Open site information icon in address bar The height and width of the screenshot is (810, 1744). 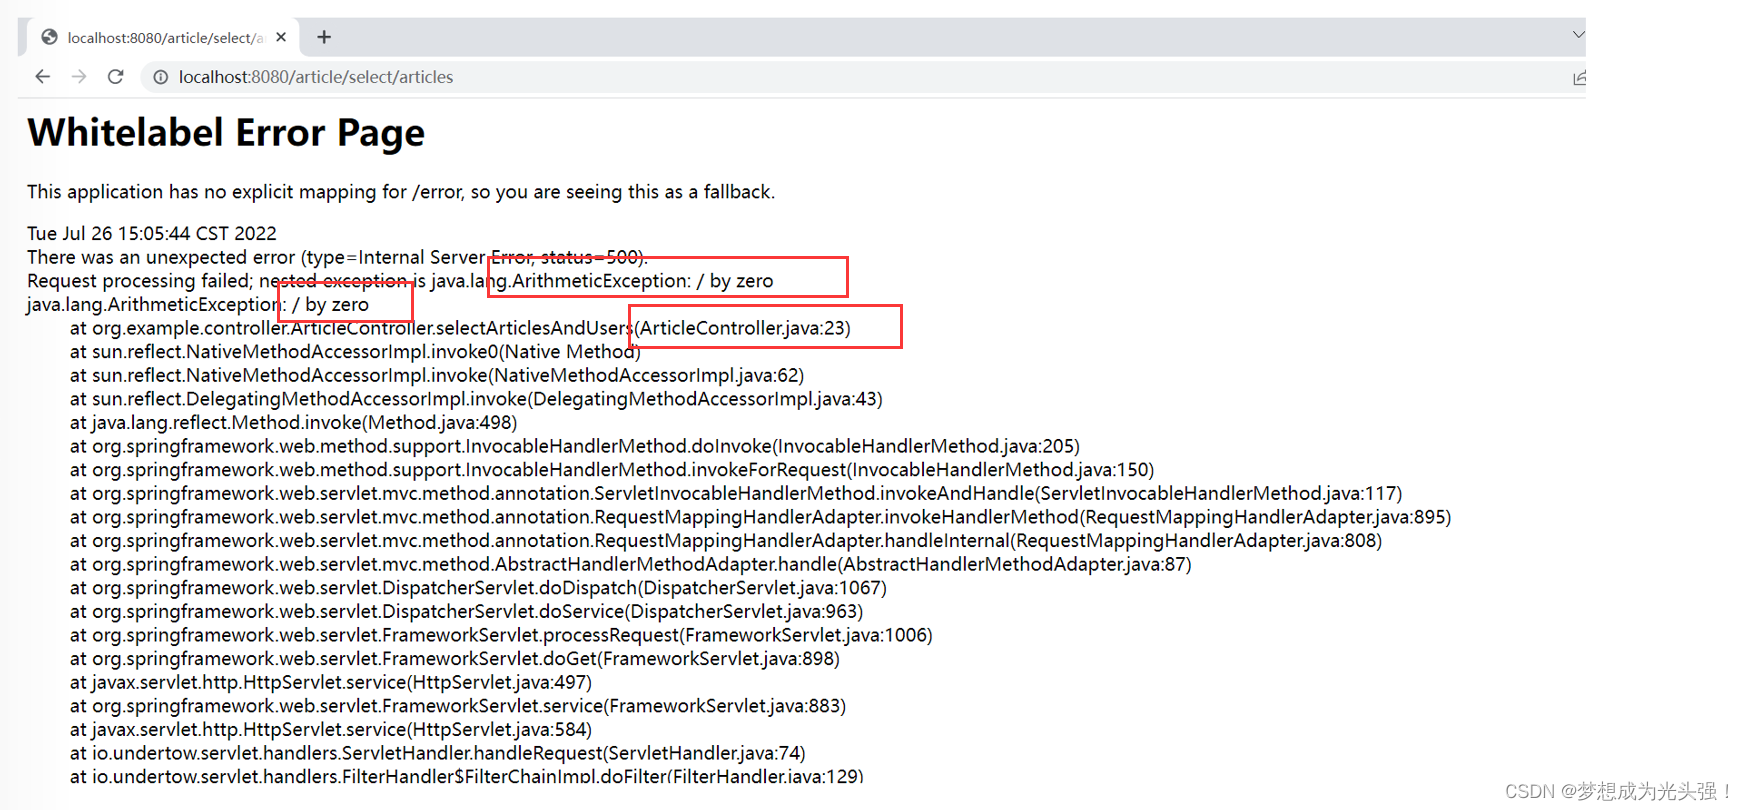coord(160,77)
